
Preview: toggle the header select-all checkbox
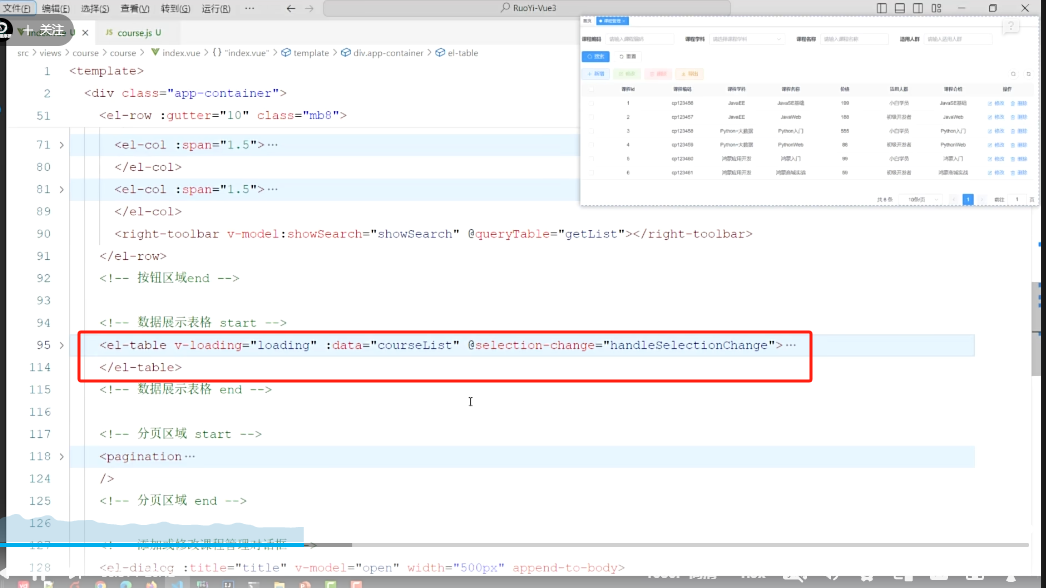click(x=592, y=89)
